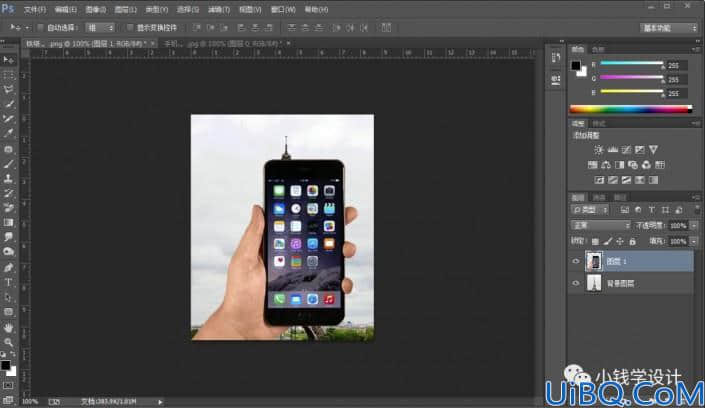Click the 图层 1 layer thumbnail
Image resolution: width=705 pixels, height=408 pixels.
[594, 261]
